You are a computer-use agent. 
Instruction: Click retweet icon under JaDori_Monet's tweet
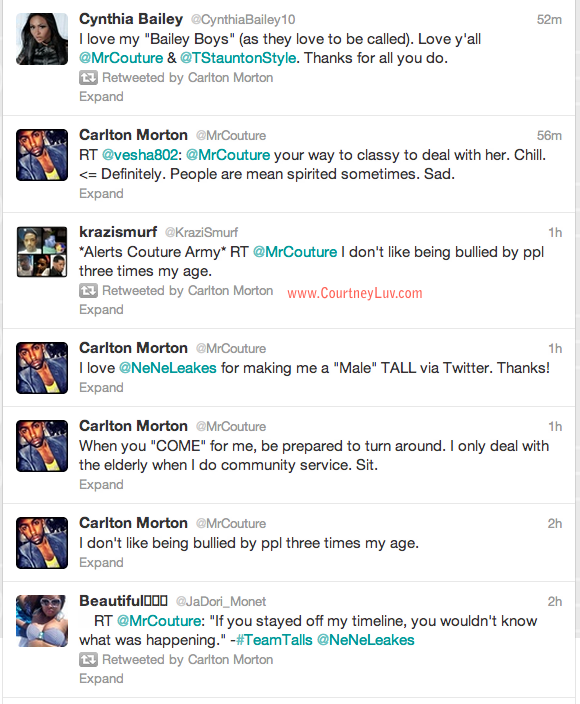88,660
